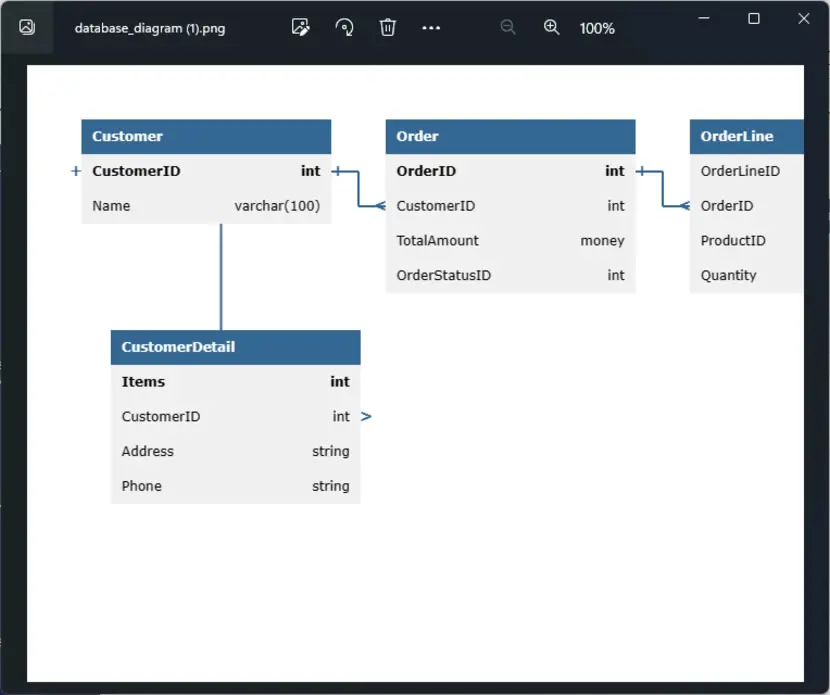The height and width of the screenshot is (695, 830).
Task: Click the TotalAmount row in Order table
Action: coord(510,241)
